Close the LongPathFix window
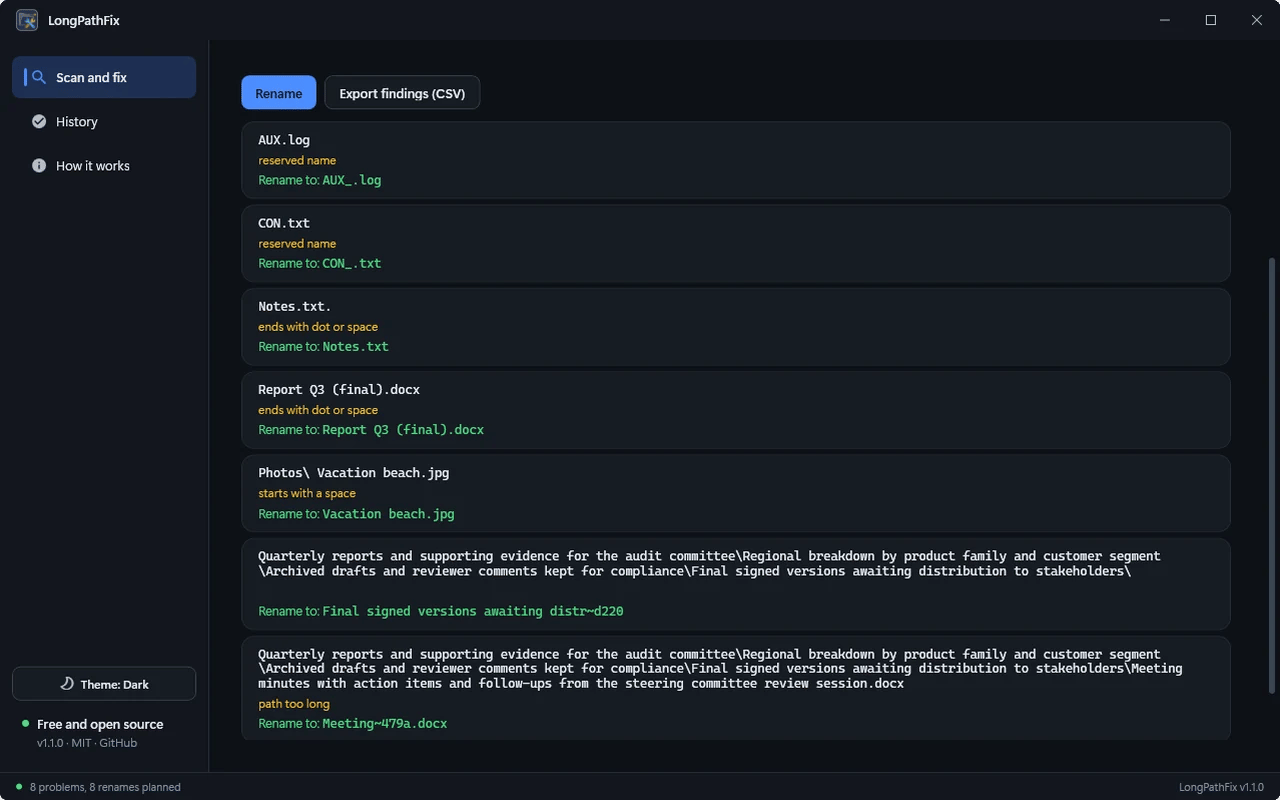The image size is (1280, 800). pos(1257,20)
